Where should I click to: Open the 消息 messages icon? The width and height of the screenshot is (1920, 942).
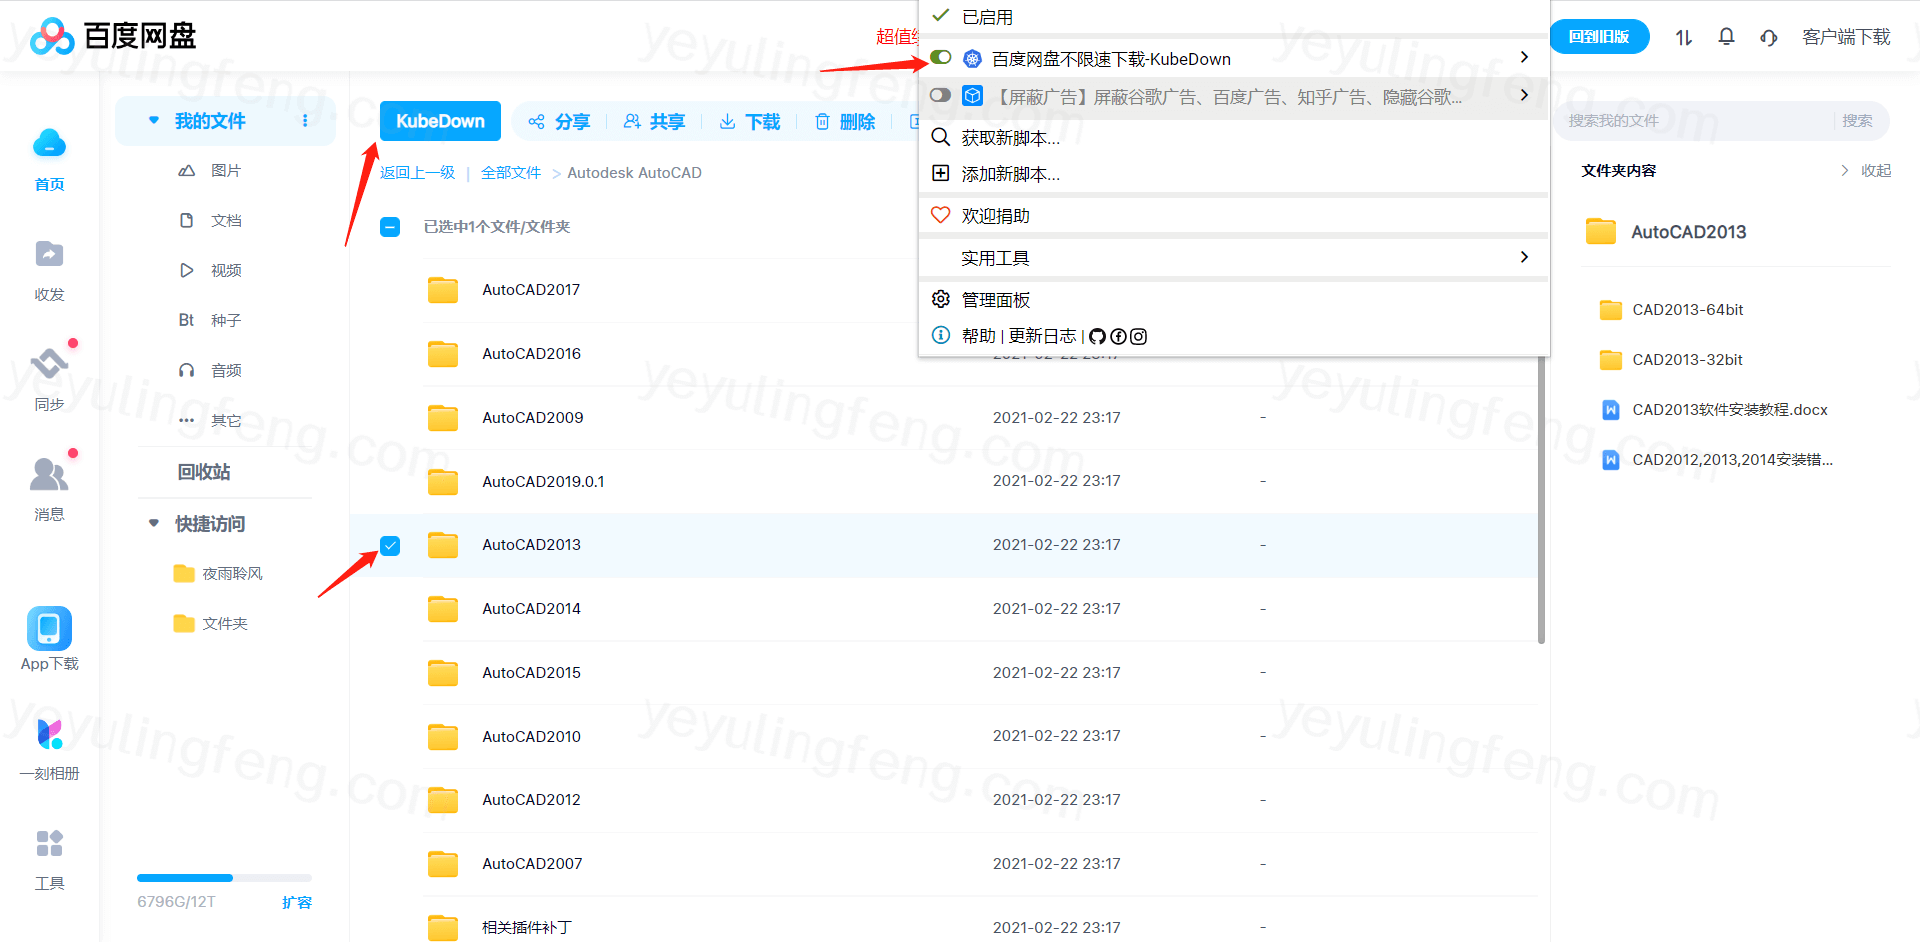(x=49, y=474)
